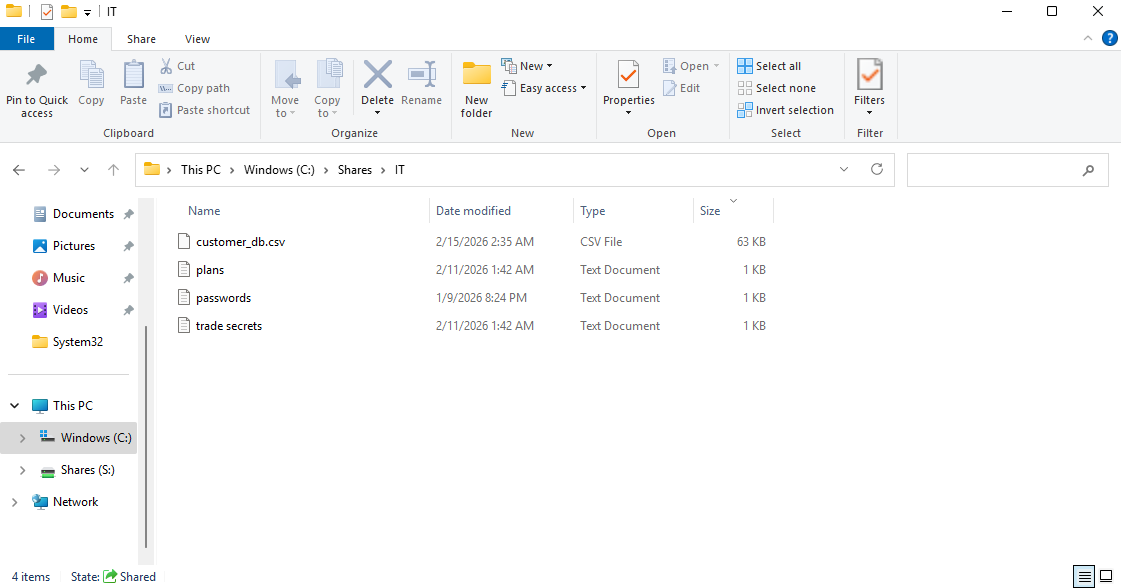Screen dimensions: 1121x588
Task: Go up one folder level arrow
Action: coord(114,170)
